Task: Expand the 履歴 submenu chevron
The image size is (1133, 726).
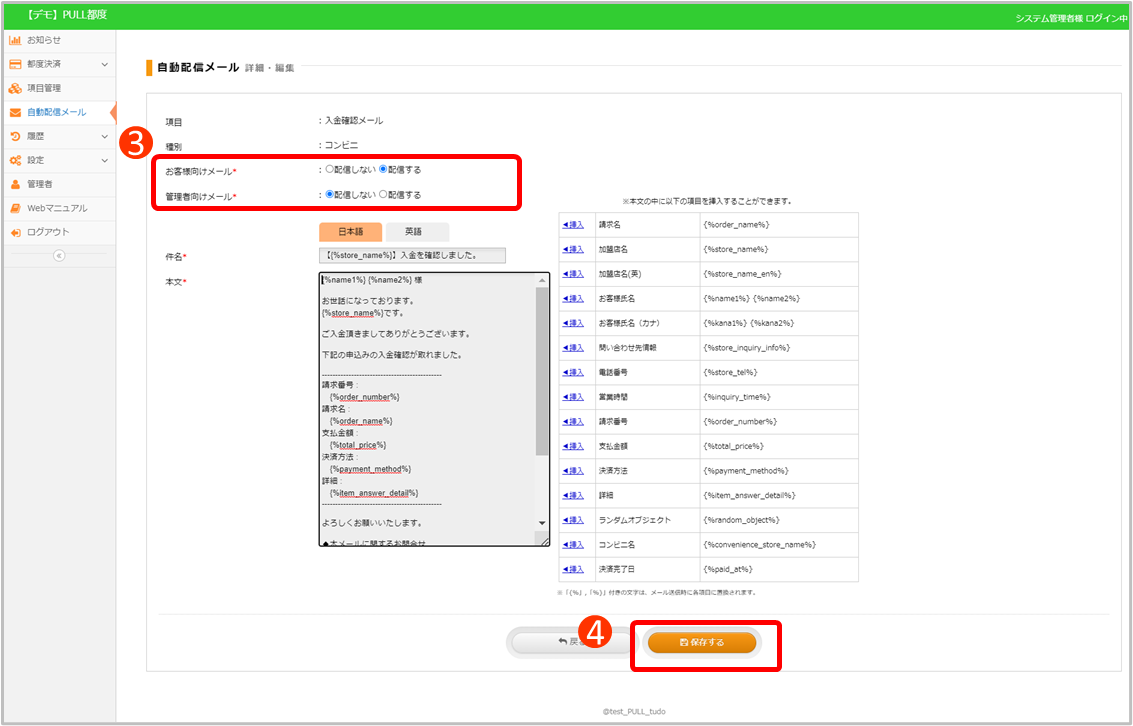Action: tap(104, 136)
